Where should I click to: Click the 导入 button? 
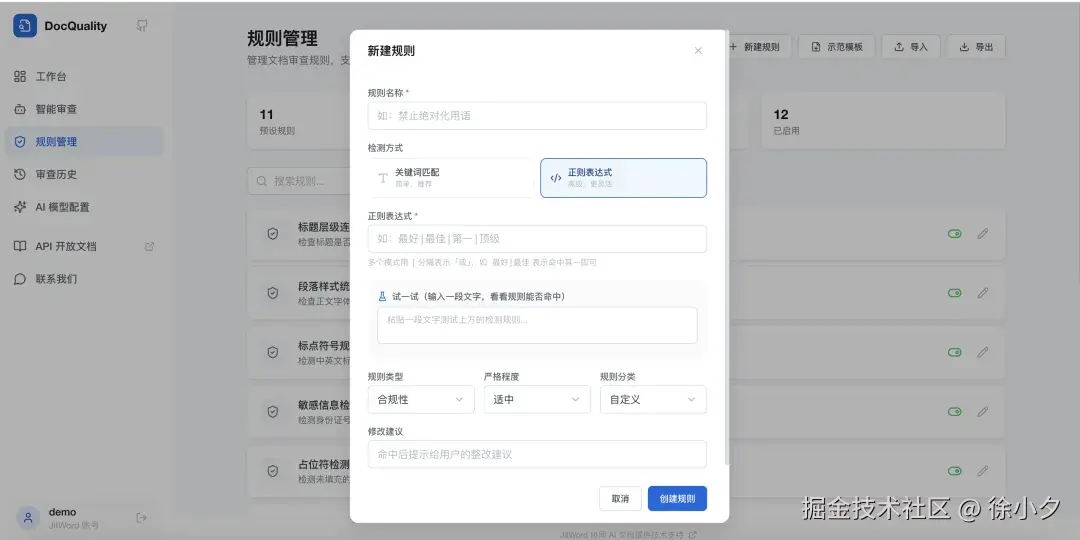(x=911, y=47)
